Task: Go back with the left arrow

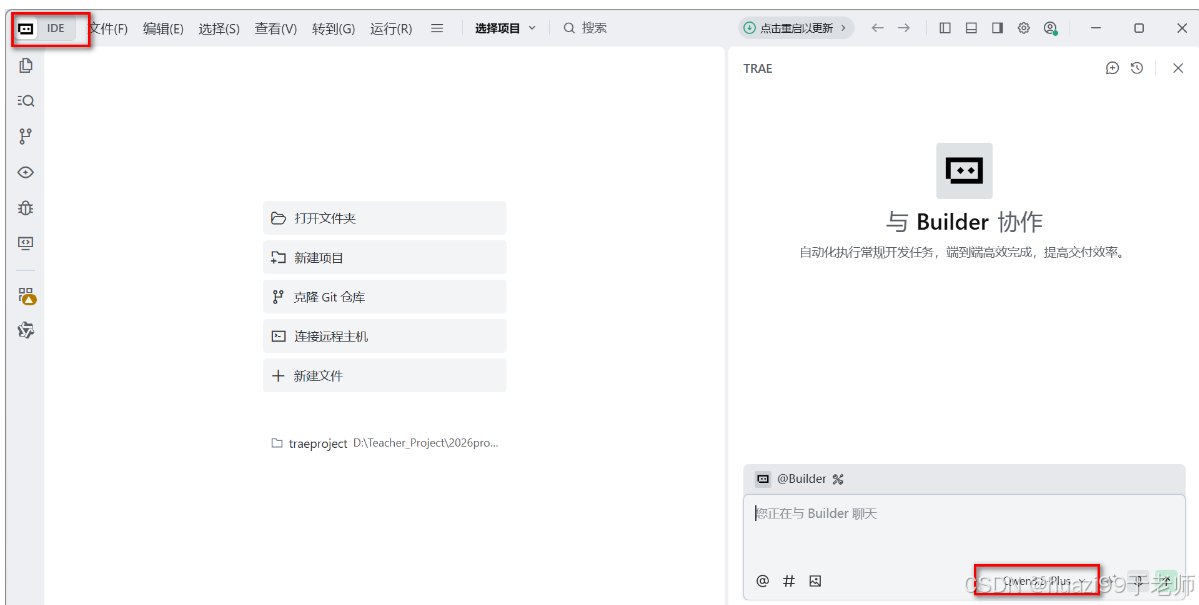Action: (878, 28)
